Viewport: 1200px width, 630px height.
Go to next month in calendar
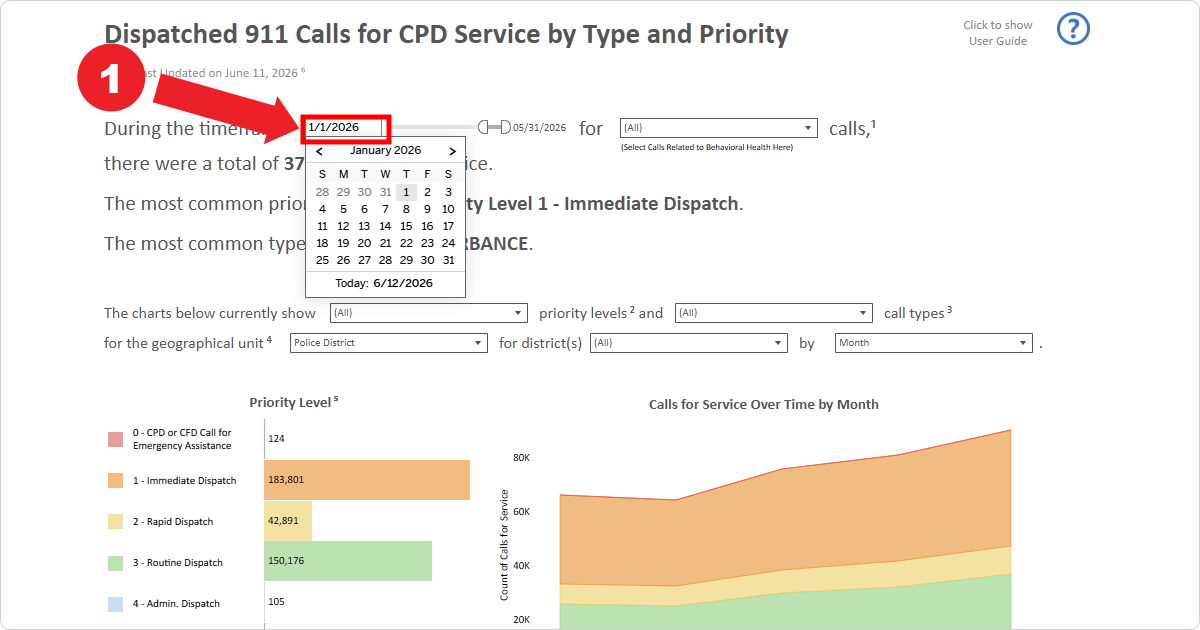click(452, 151)
